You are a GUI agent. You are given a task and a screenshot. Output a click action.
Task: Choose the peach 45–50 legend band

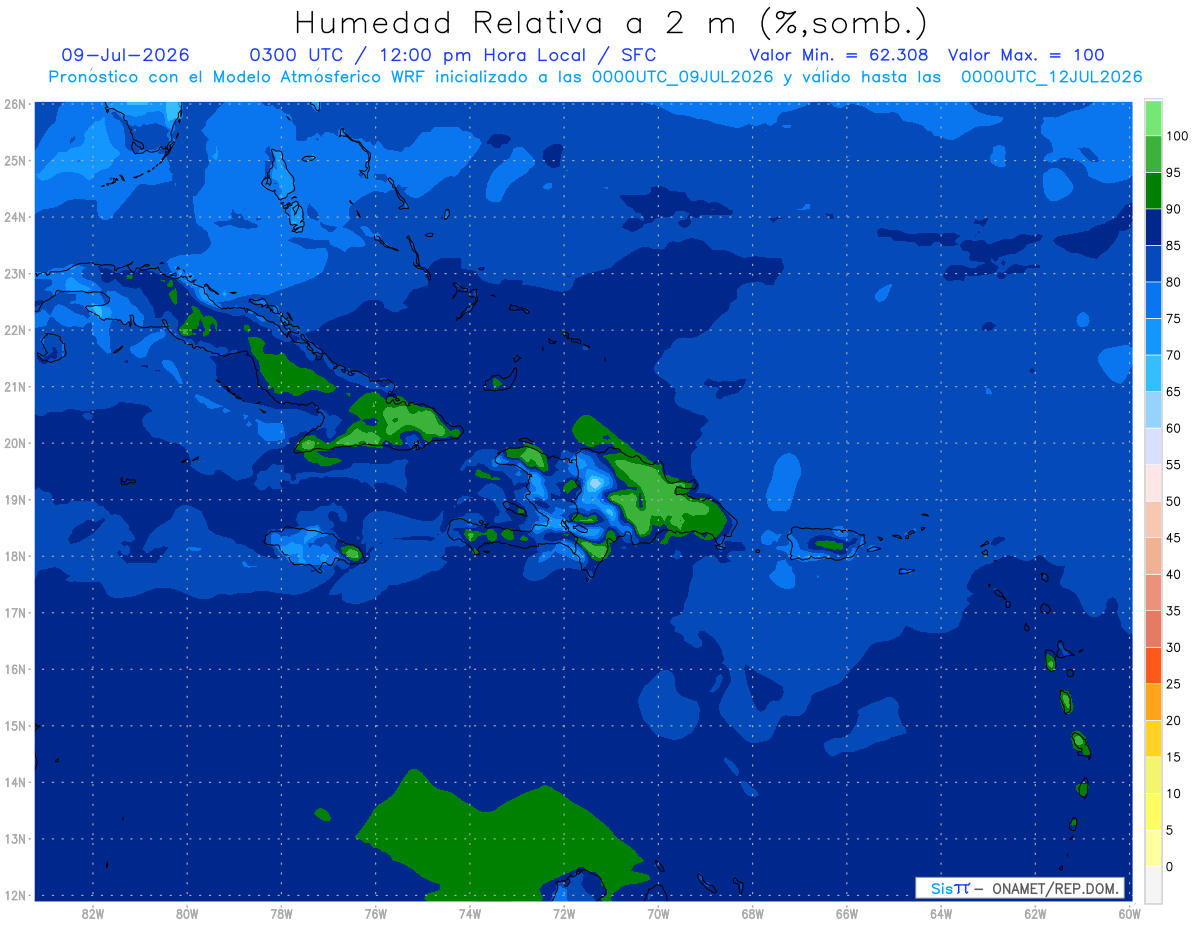pyautogui.click(x=1153, y=519)
